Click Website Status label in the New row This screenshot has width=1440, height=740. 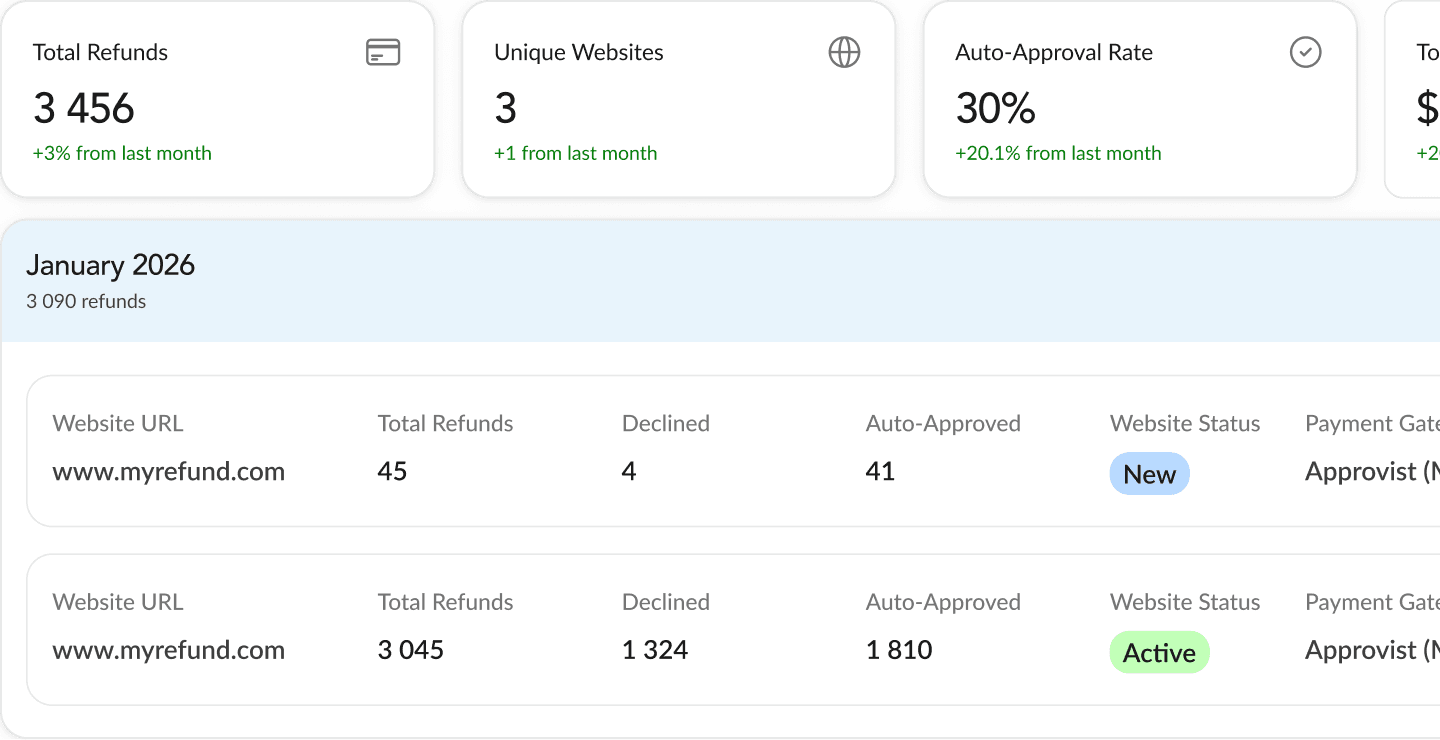tap(1185, 424)
